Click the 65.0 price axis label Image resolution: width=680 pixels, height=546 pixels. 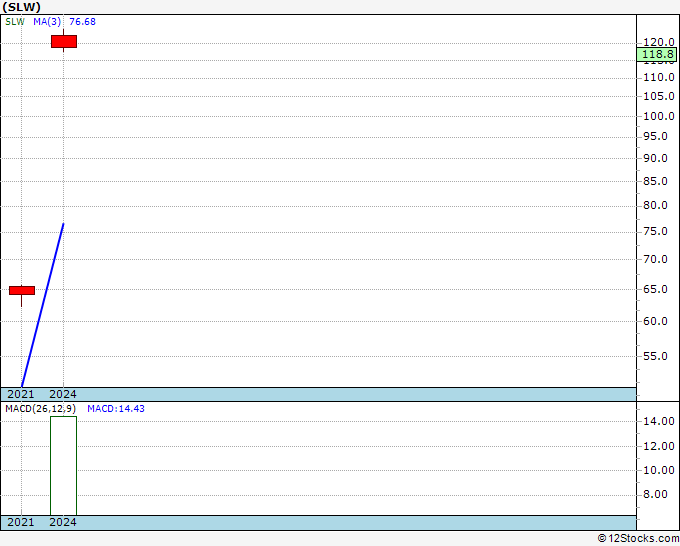coord(655,289)
